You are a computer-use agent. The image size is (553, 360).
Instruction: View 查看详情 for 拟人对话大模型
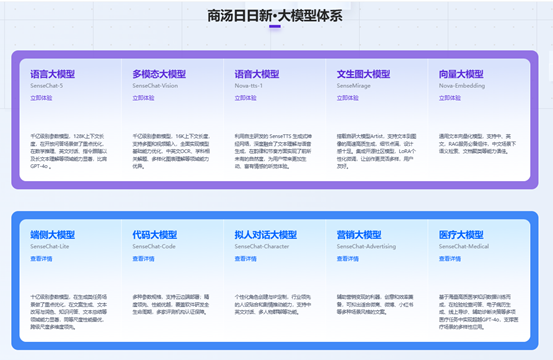point(245,259)
